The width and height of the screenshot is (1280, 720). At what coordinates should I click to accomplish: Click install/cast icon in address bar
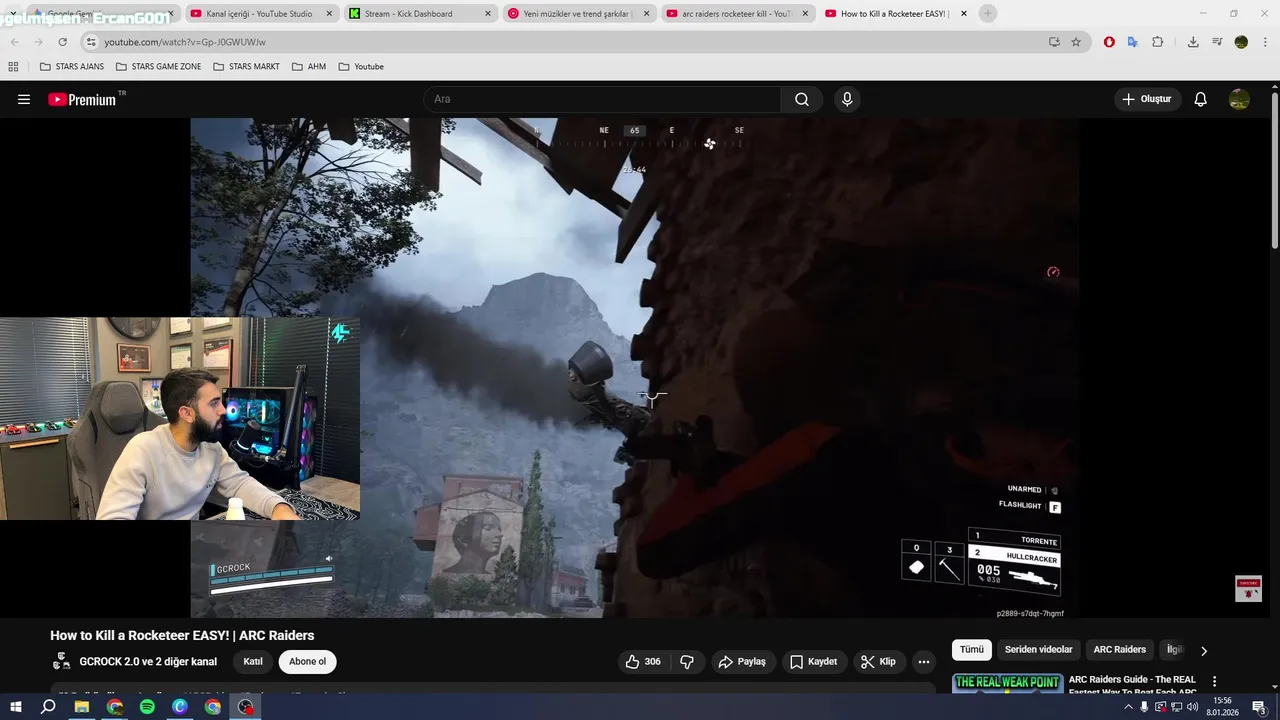point(1054,42)
